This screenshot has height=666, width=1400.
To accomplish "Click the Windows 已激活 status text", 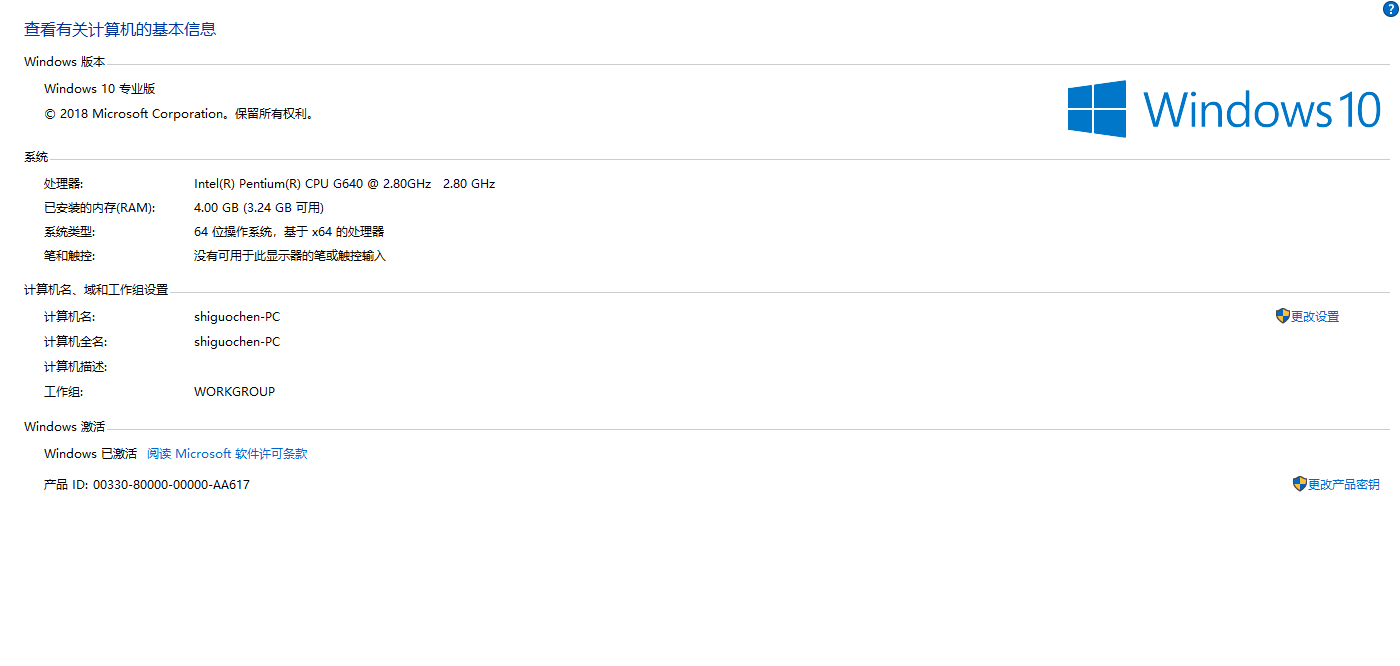I will click(x=90, y=454).
